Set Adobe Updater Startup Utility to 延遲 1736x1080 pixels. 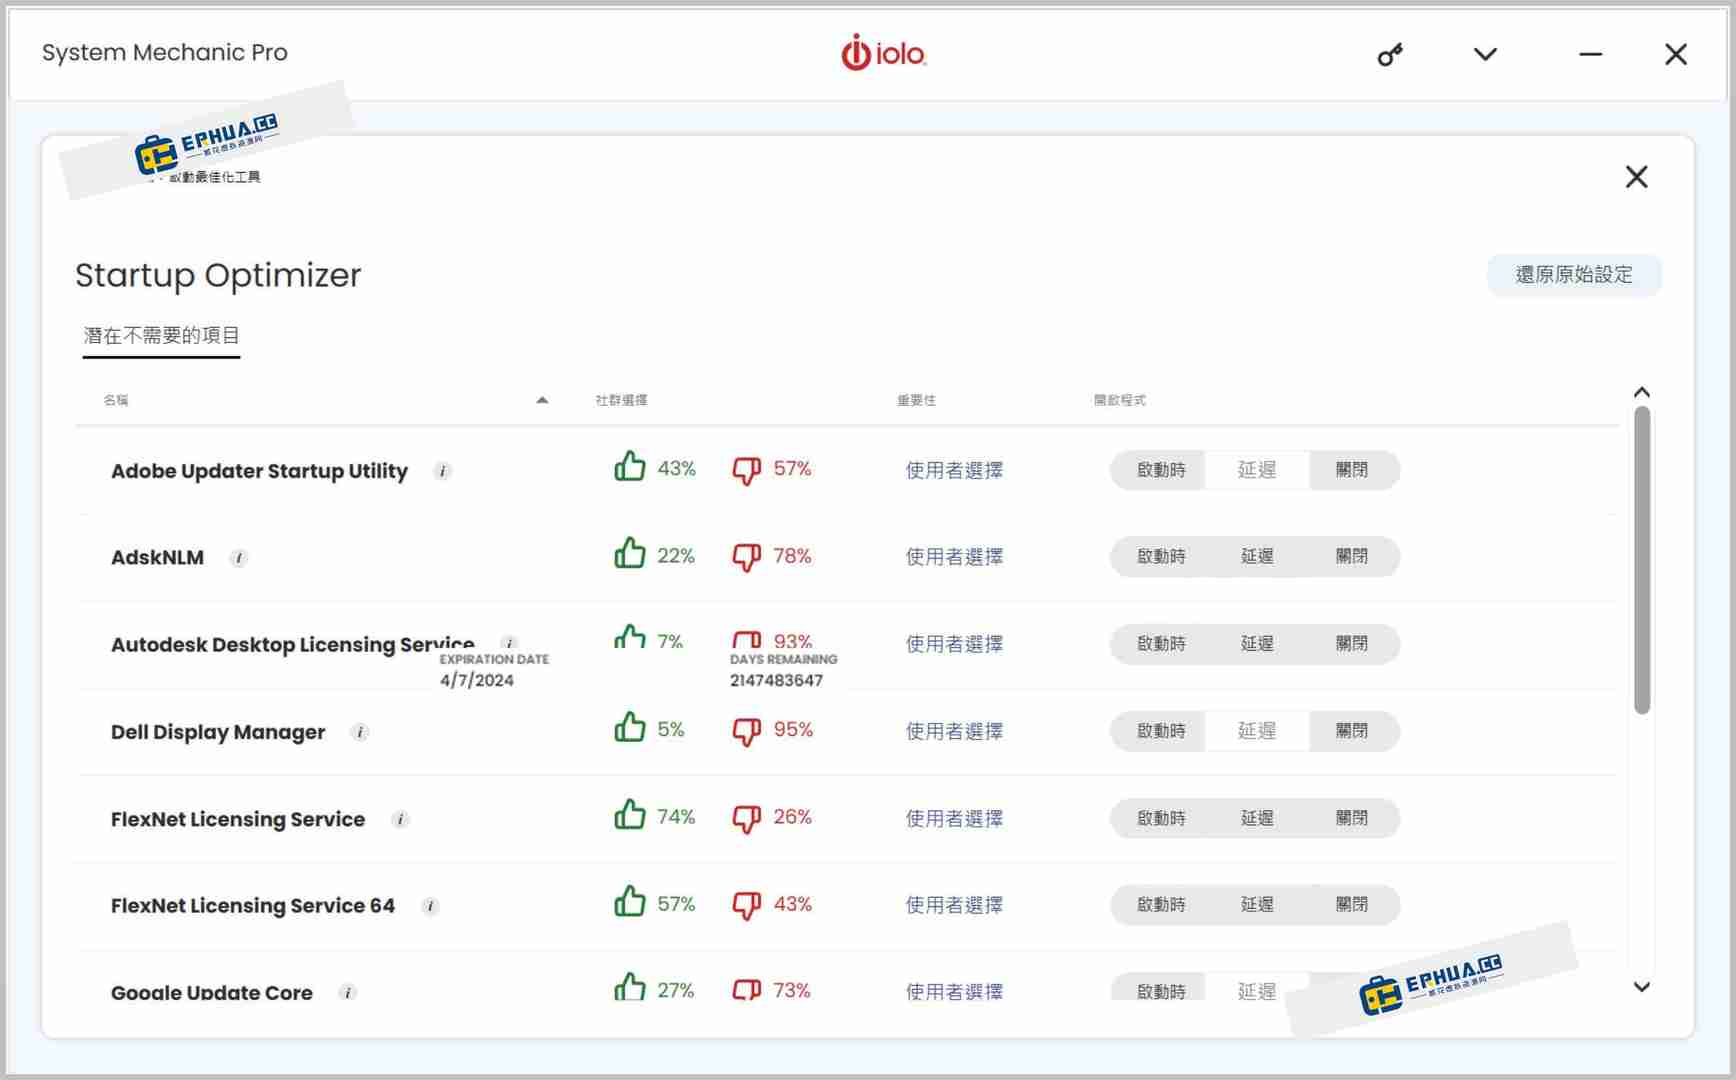pyautogui.click(x=1257, y=470)
